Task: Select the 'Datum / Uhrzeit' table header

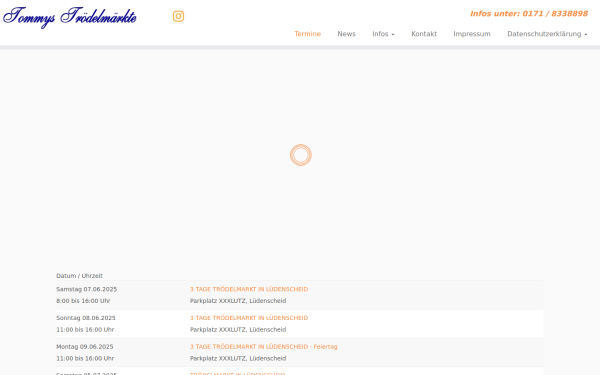Action: [x=79, y=276]
